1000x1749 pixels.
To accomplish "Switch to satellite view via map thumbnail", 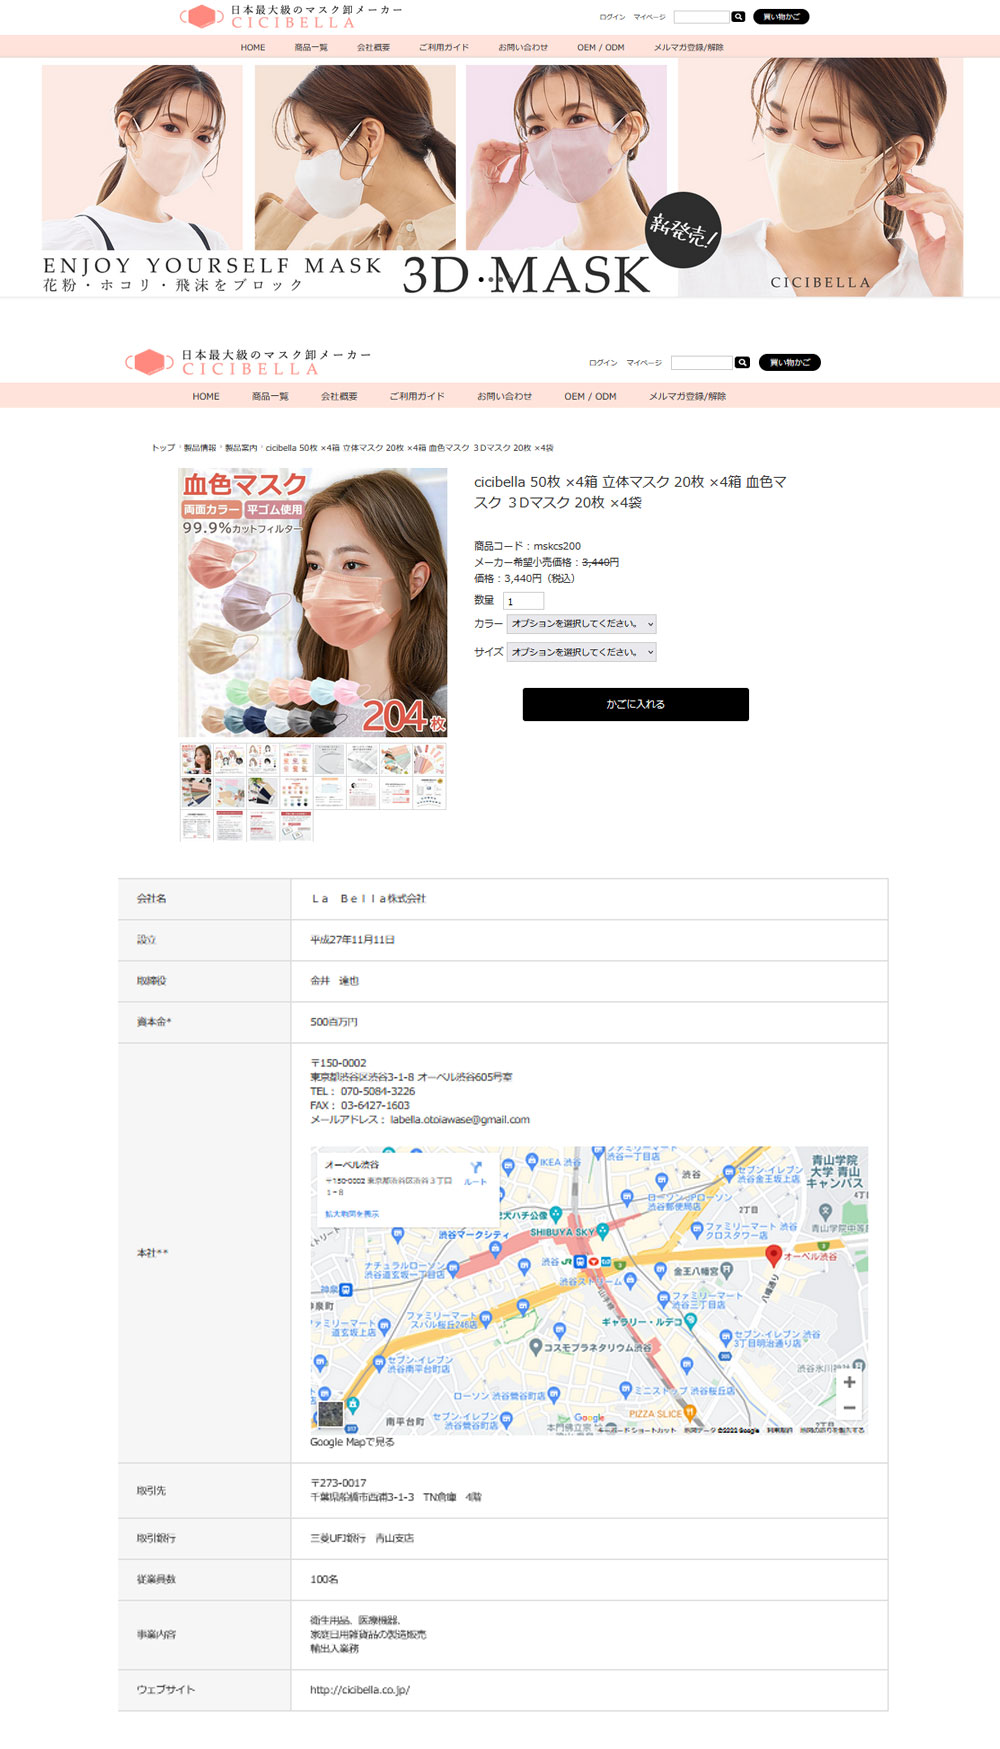I will 330,1414.
